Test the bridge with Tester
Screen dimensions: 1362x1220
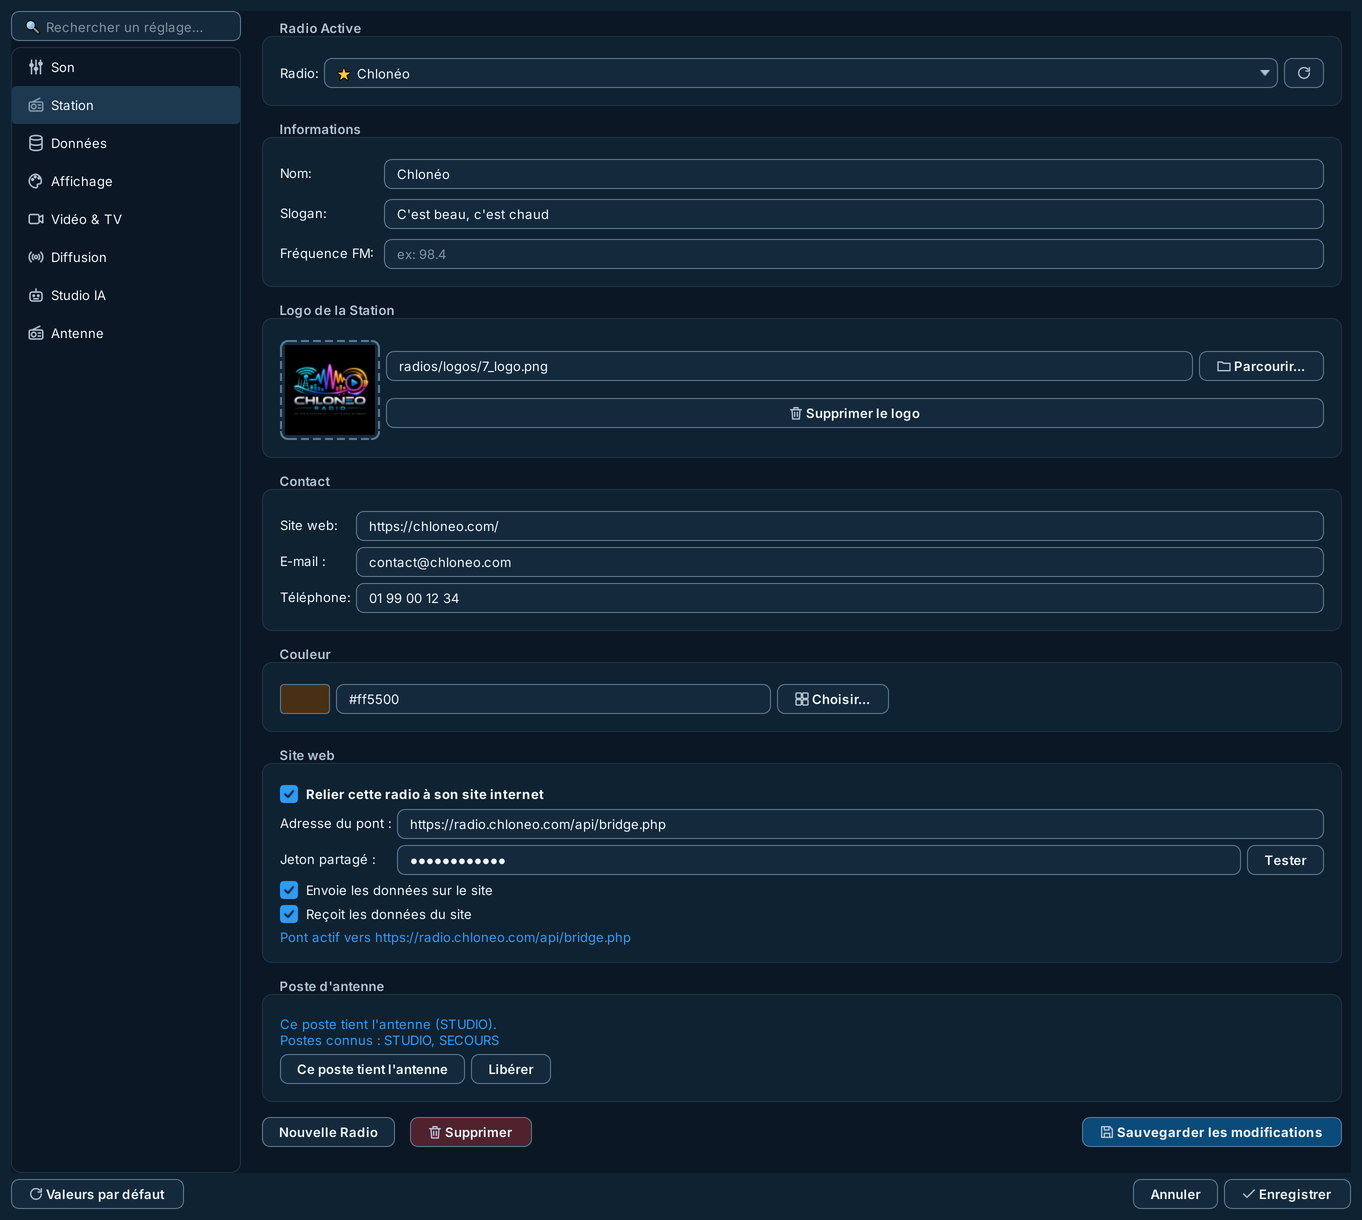[x=1285, y=860]
